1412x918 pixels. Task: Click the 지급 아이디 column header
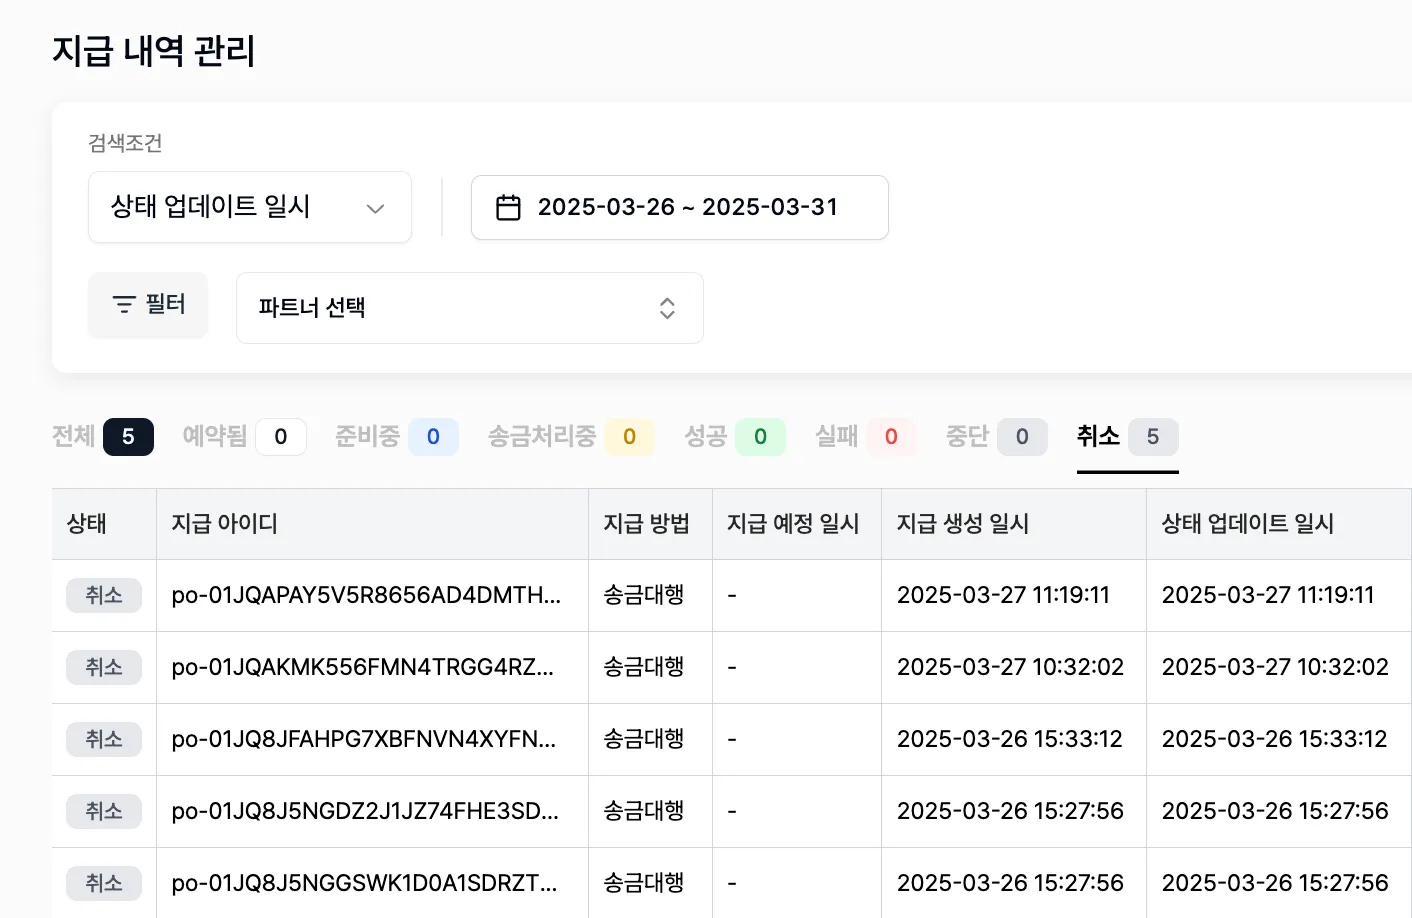[x=224, y=523]
